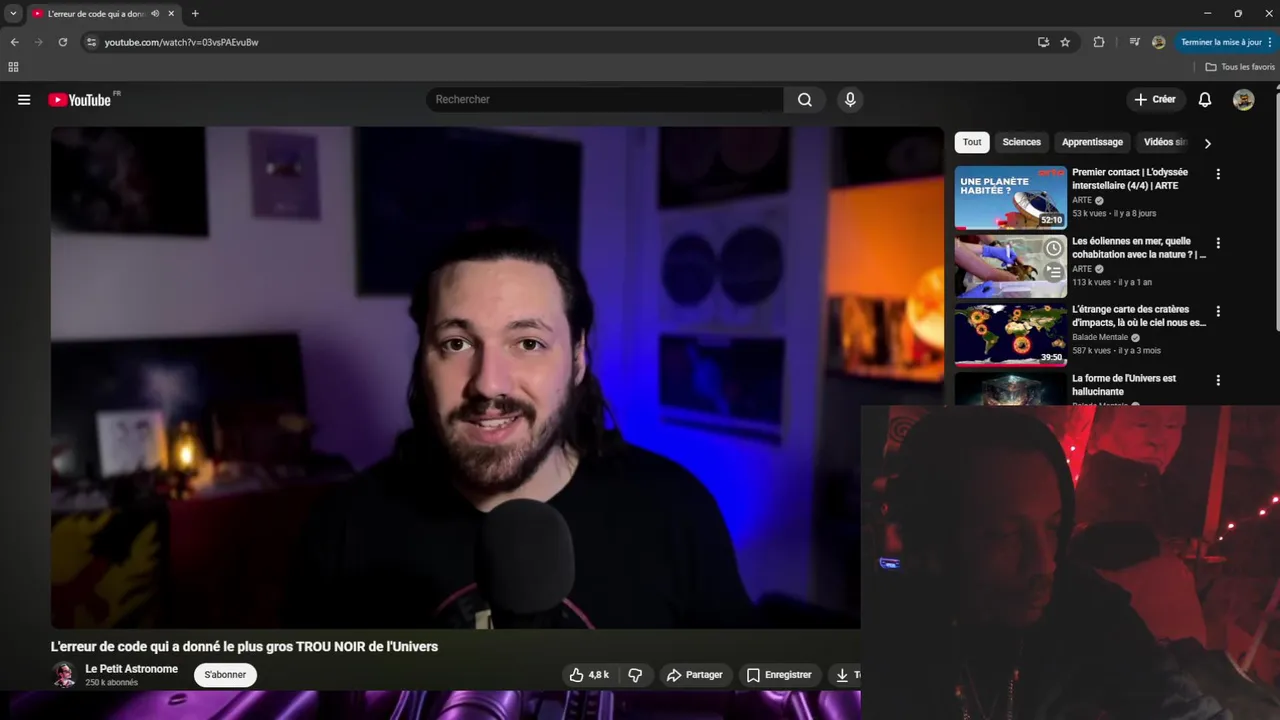Open the apps grid in bookmarks bar
The image size is (1280, 720).
pyautogui.click(x=13, y=67)
